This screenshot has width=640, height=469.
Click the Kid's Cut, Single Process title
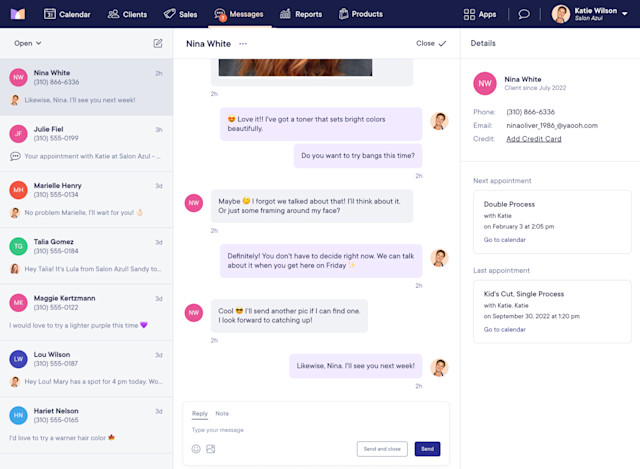(524, 294)
